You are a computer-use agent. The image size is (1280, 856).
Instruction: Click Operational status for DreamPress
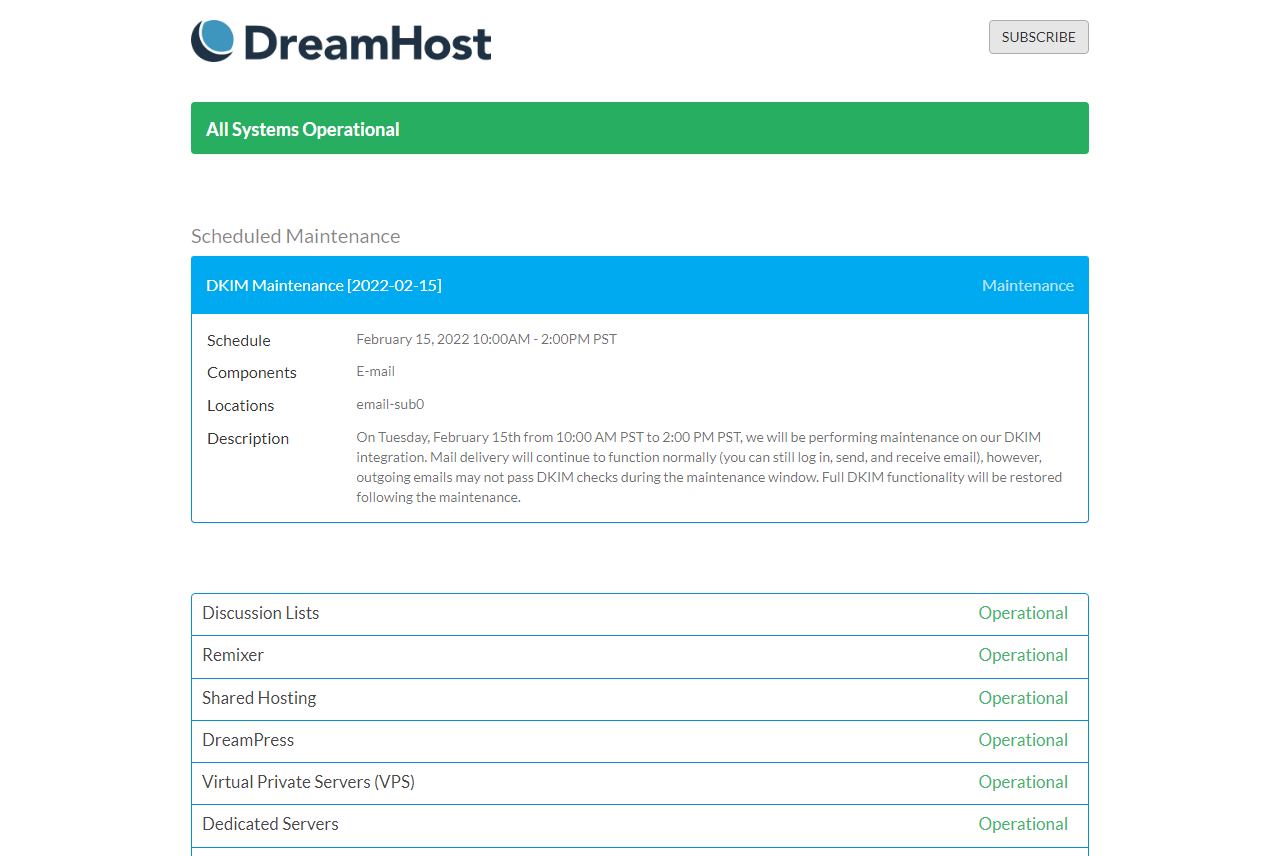[x=1023, y=740]
